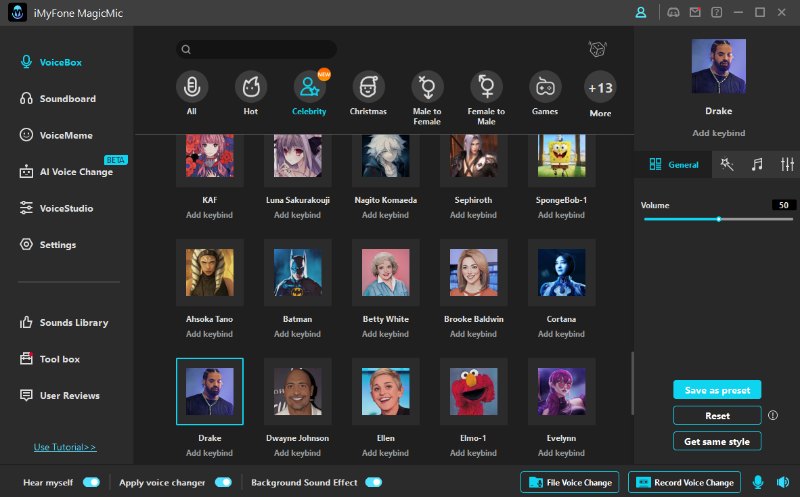Click the voice search input field
The height and width of the screenshot is (497, 800).
(x=257, y=49)
